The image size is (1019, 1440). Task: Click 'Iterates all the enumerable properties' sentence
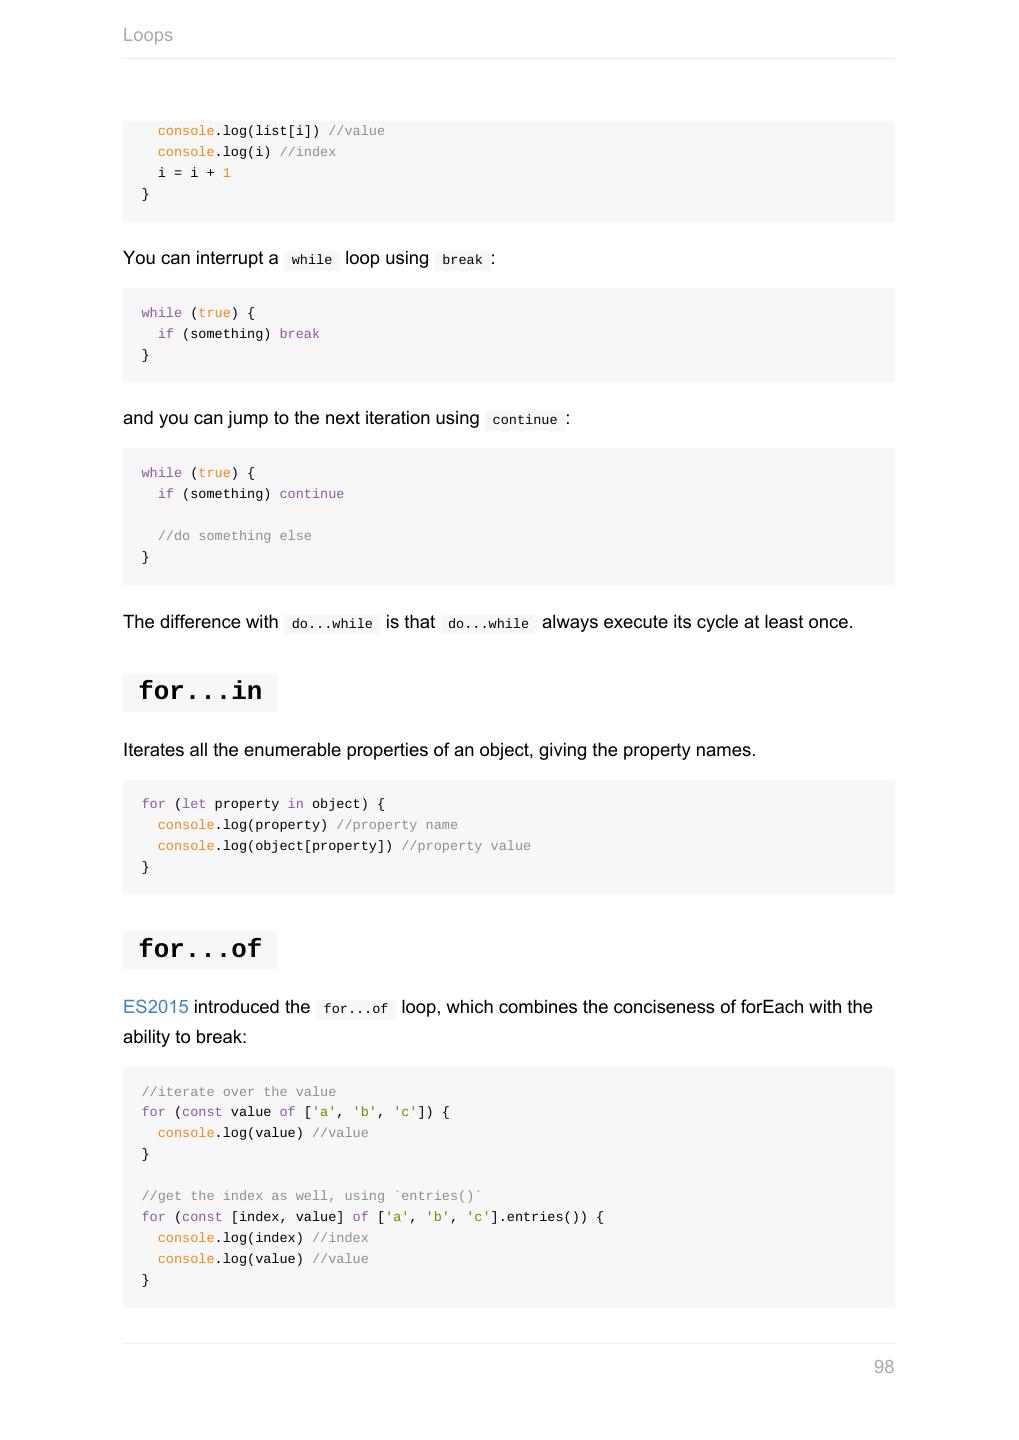point(439,750)
